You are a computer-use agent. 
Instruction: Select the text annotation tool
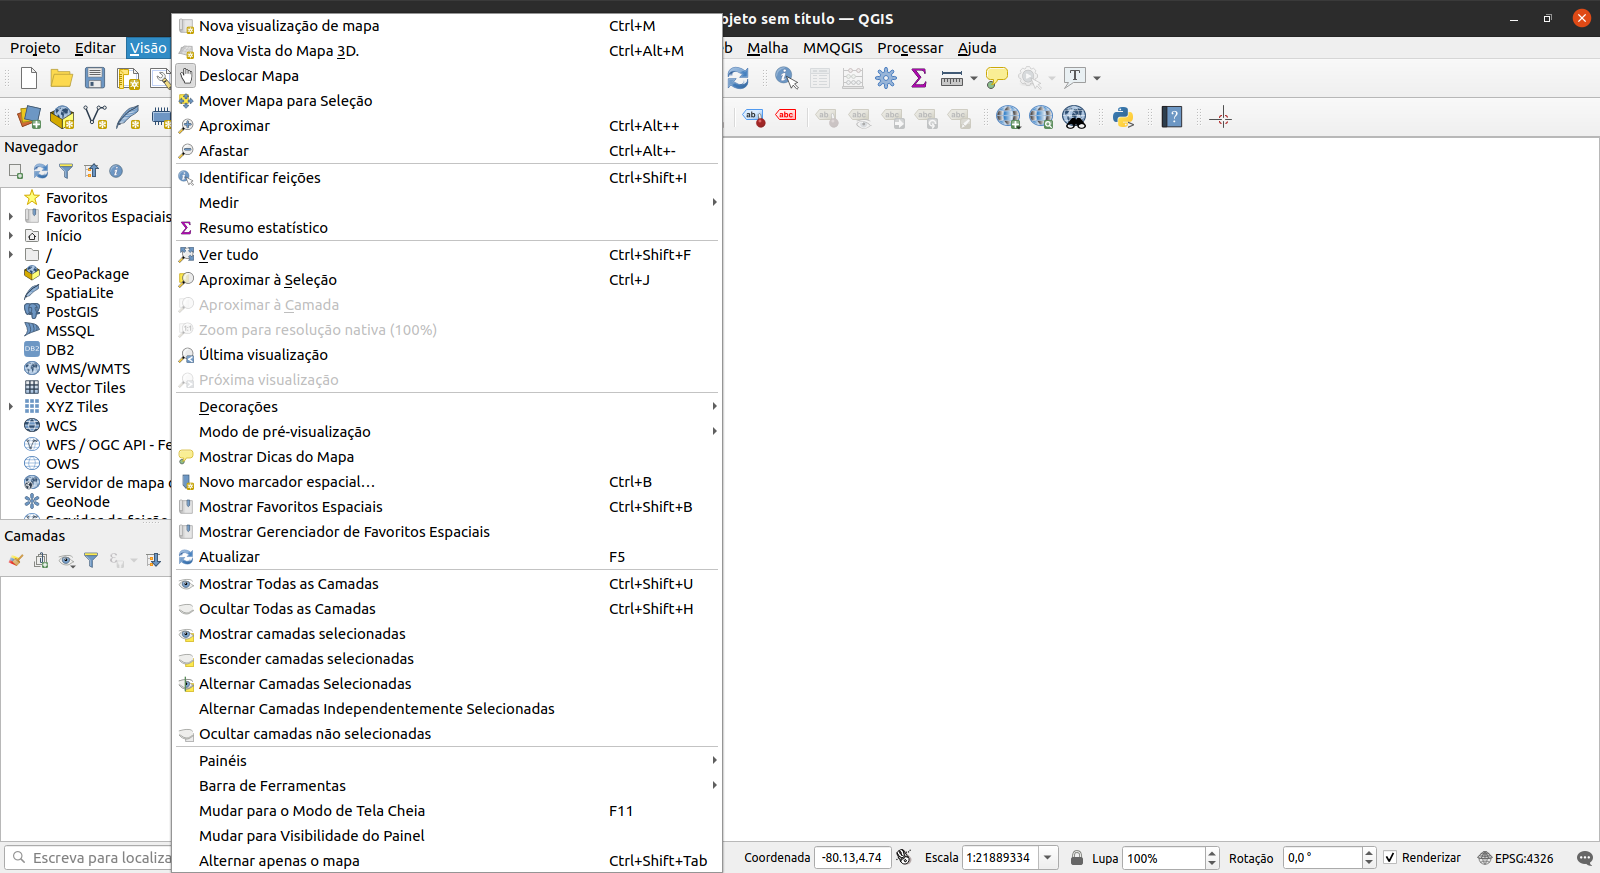coord(1075,77)
